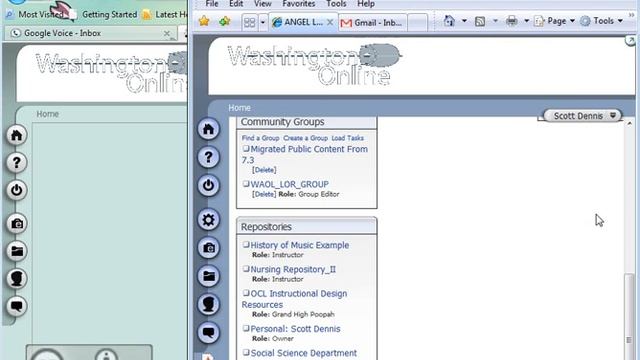640x360 pixels.
Task: Click power icon in left Firefox window
Action: click(x=17, y=190)
